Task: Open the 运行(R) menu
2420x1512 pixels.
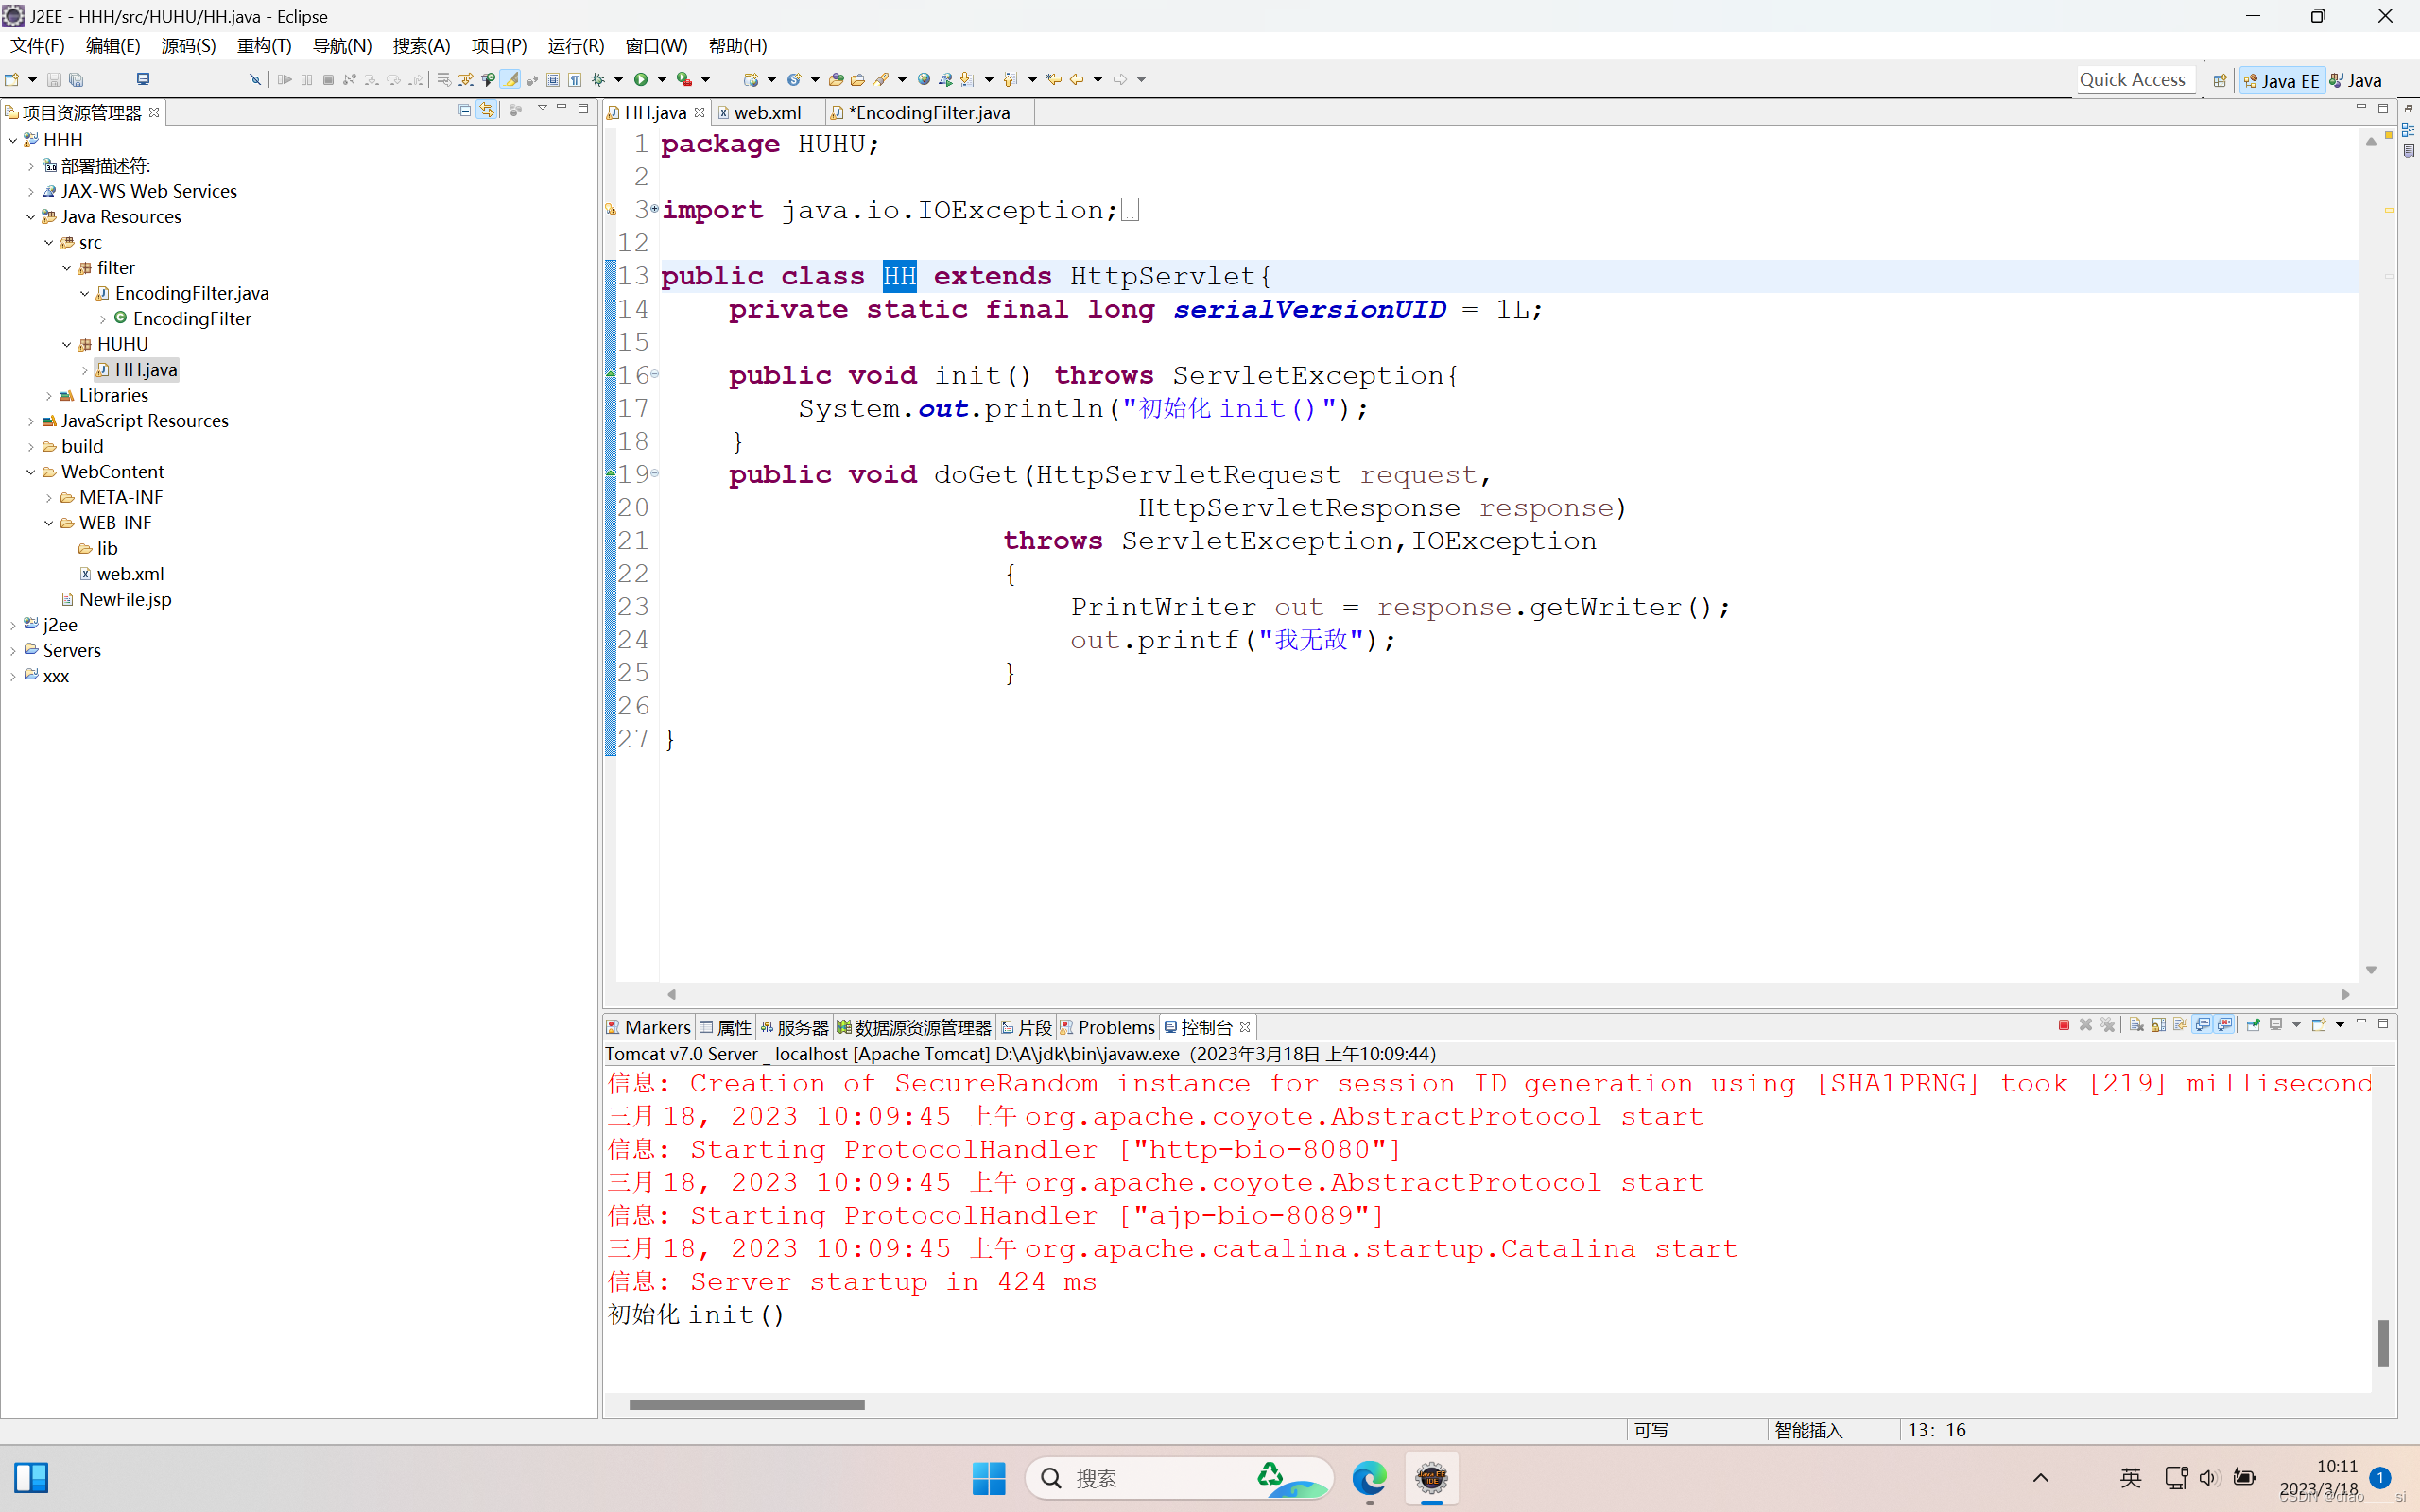Action: [x=575, y=45]
